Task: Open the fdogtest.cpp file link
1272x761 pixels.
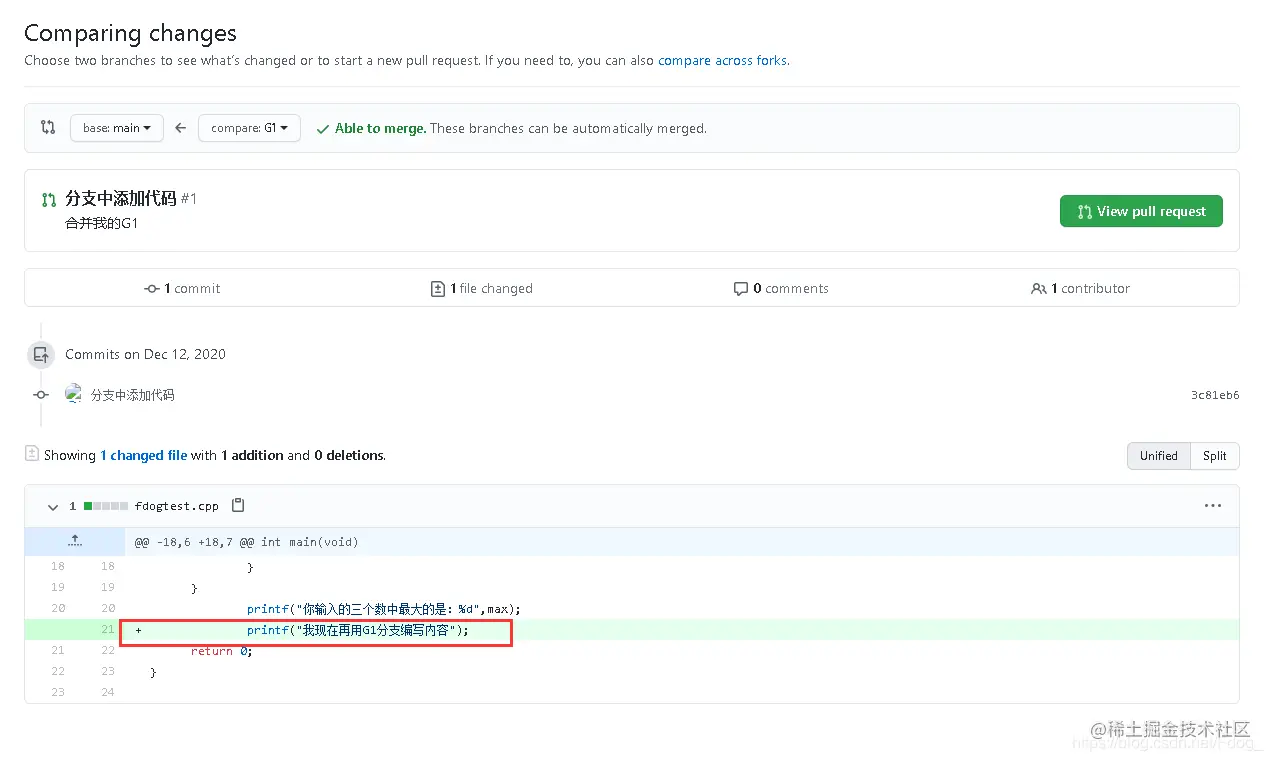Action: click(x=176, y=506)
